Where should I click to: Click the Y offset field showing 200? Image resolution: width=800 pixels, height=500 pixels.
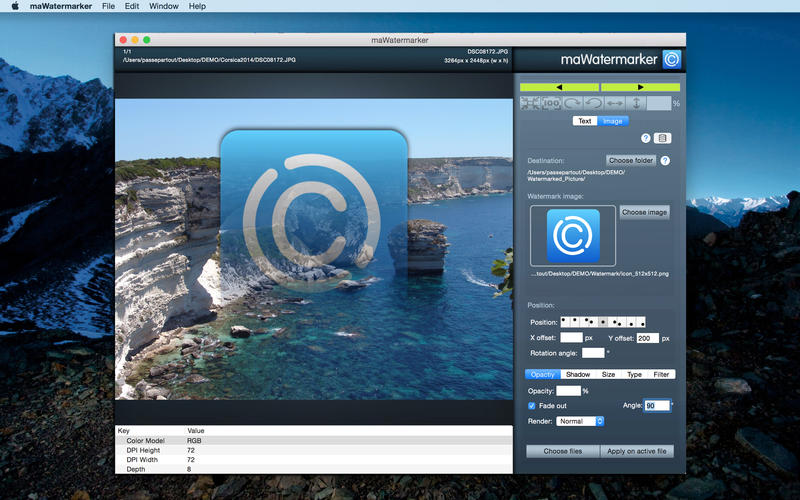pos(648,338)
